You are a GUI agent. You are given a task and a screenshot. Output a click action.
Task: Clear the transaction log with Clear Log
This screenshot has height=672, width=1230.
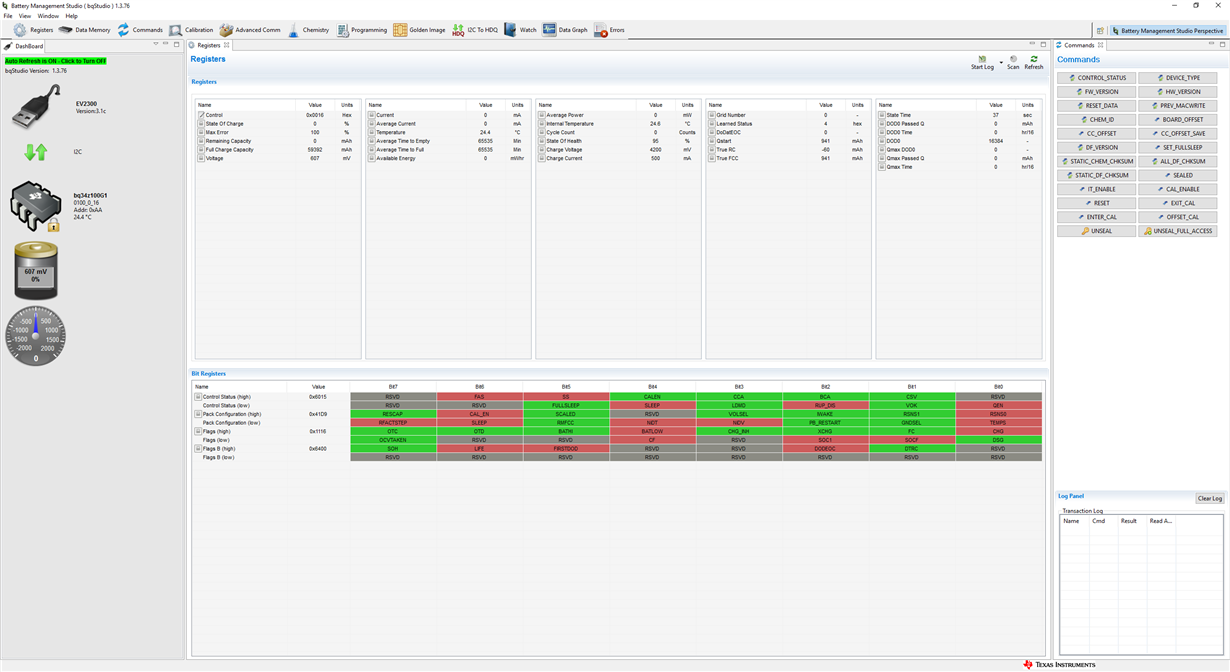1210,498
